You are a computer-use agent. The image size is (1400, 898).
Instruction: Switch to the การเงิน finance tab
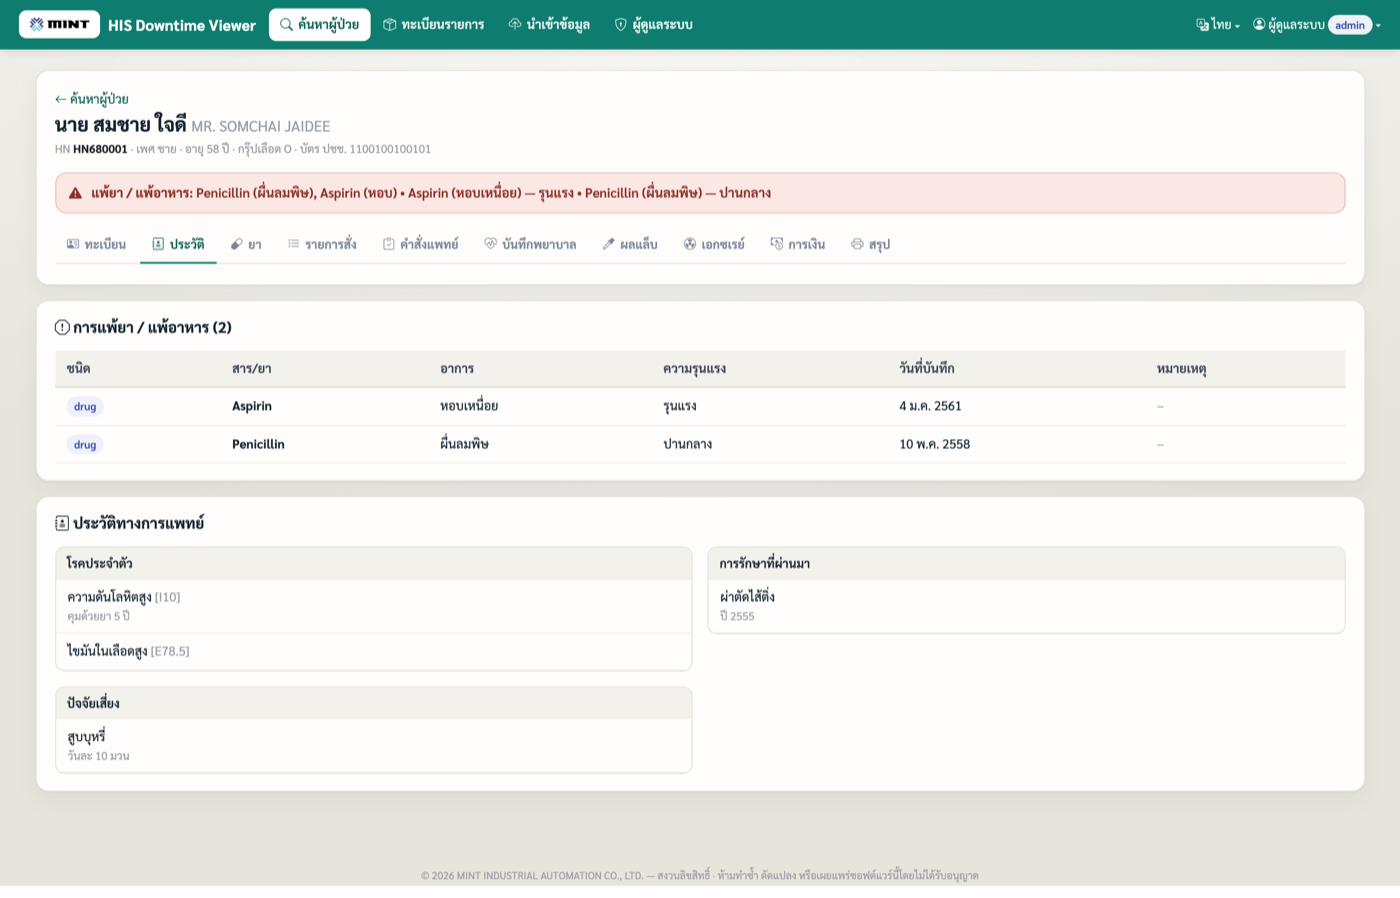coord(798,244)
